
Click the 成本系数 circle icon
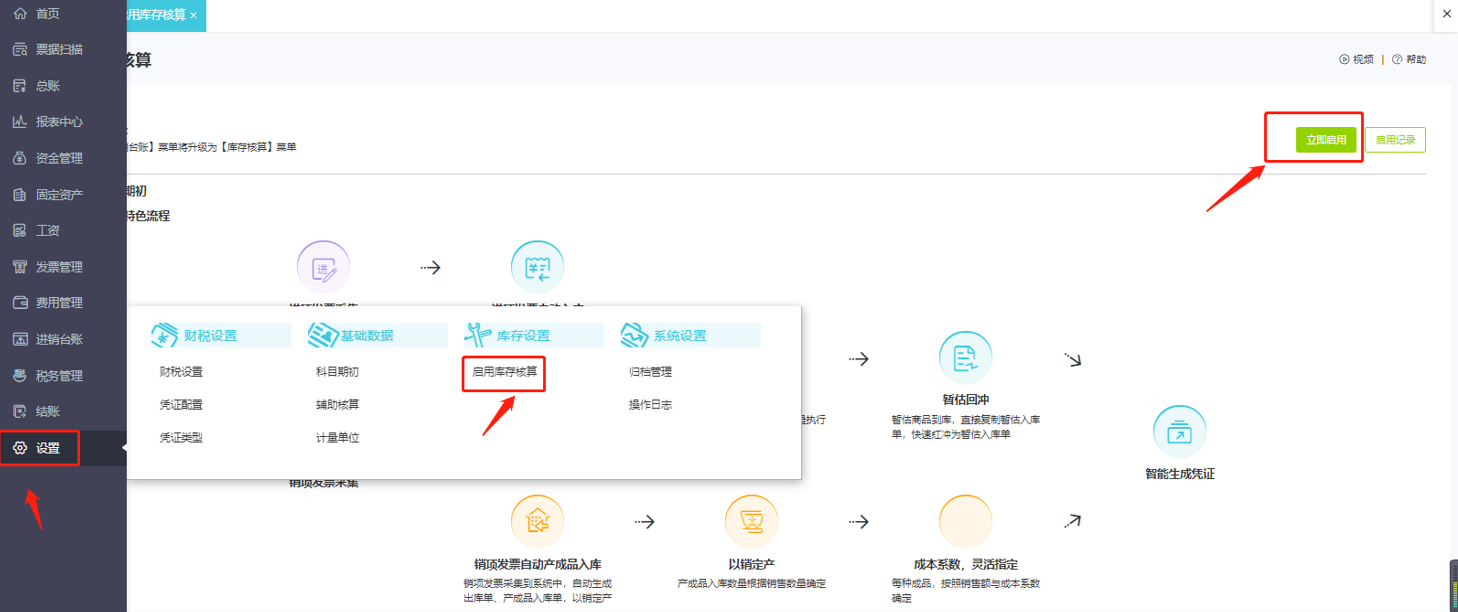pyautogui.click(x=965, y=521)
